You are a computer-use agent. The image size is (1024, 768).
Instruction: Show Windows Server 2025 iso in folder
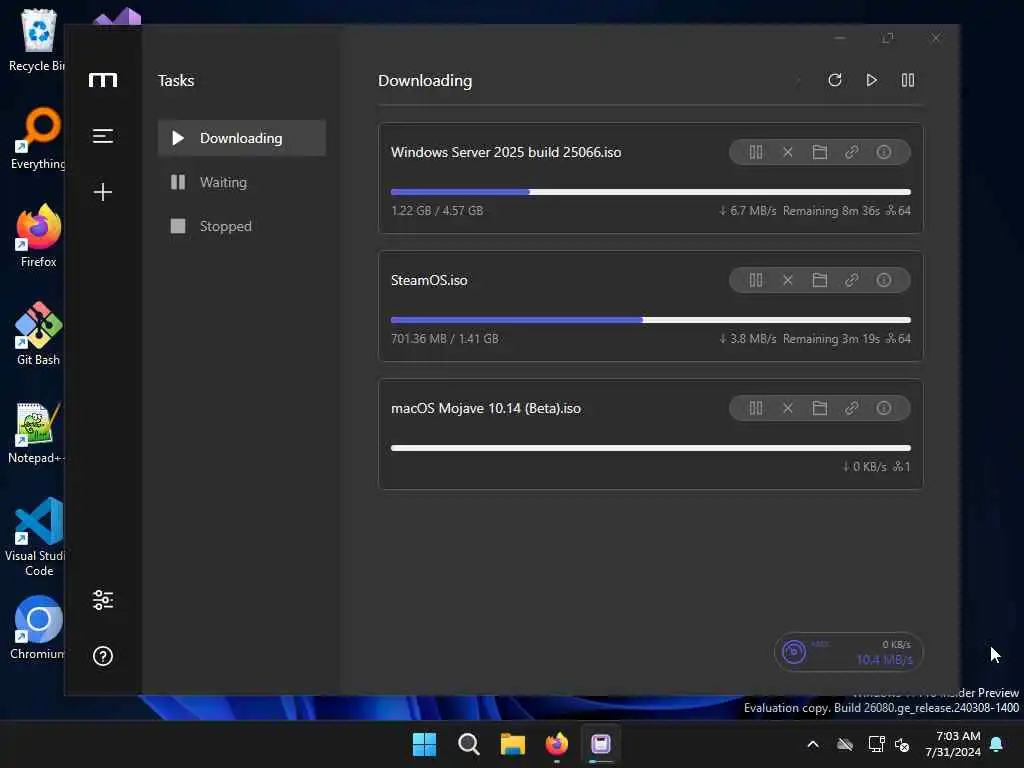coord(820,152)
